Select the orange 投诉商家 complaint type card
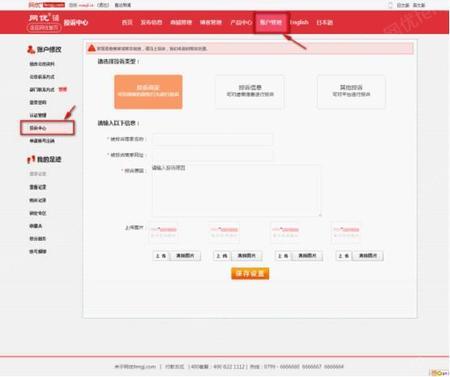 pos(148,92)
